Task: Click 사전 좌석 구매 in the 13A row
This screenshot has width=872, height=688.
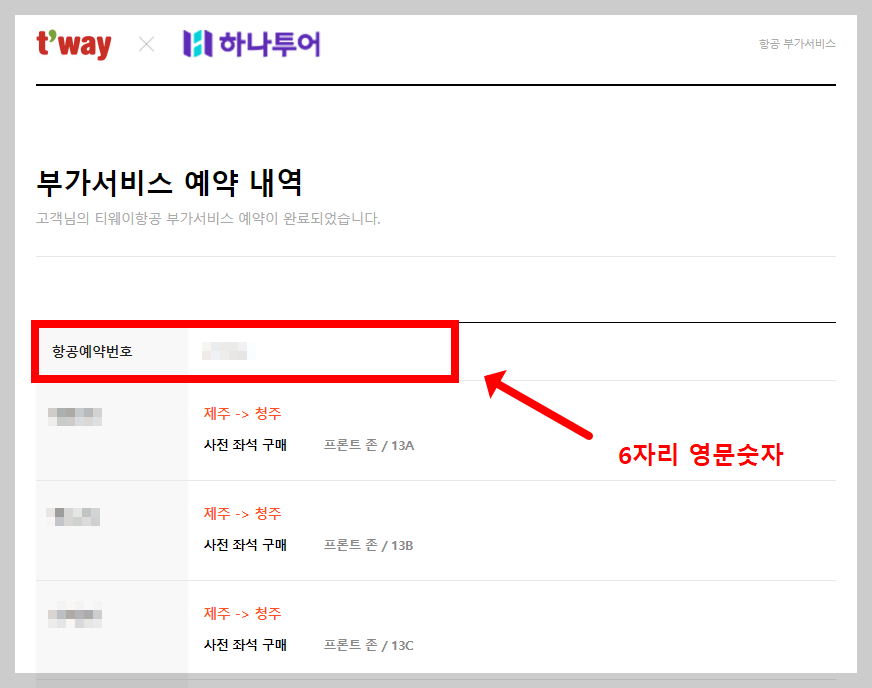Action: tap(245, 445)
